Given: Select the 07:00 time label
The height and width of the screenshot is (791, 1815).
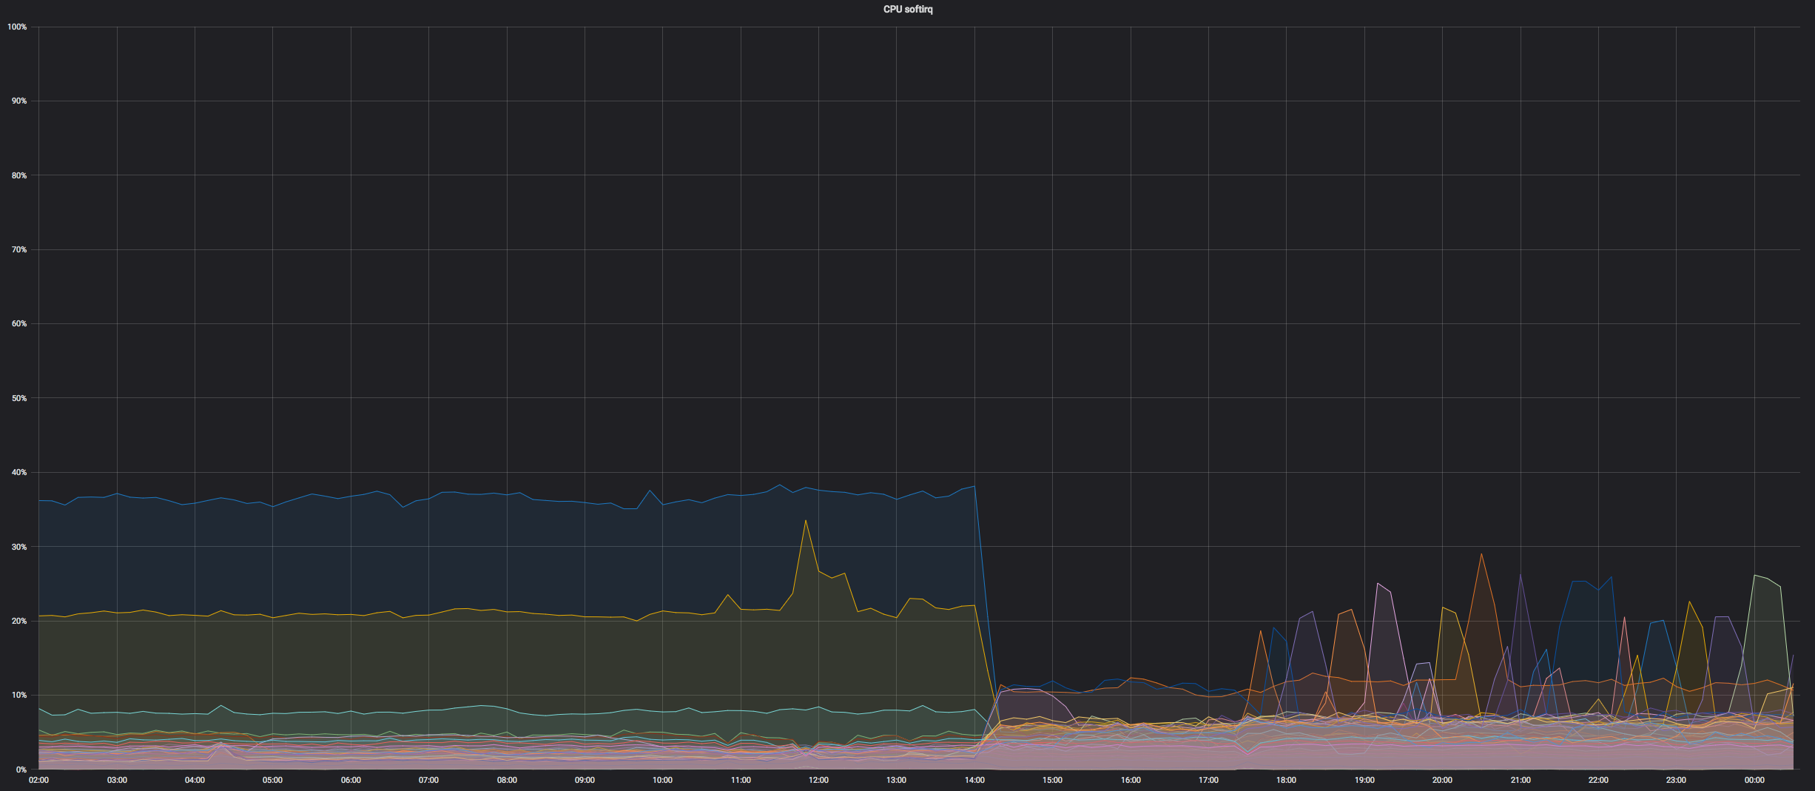Looking at the screenshot, I should click(x=429, y=780).
